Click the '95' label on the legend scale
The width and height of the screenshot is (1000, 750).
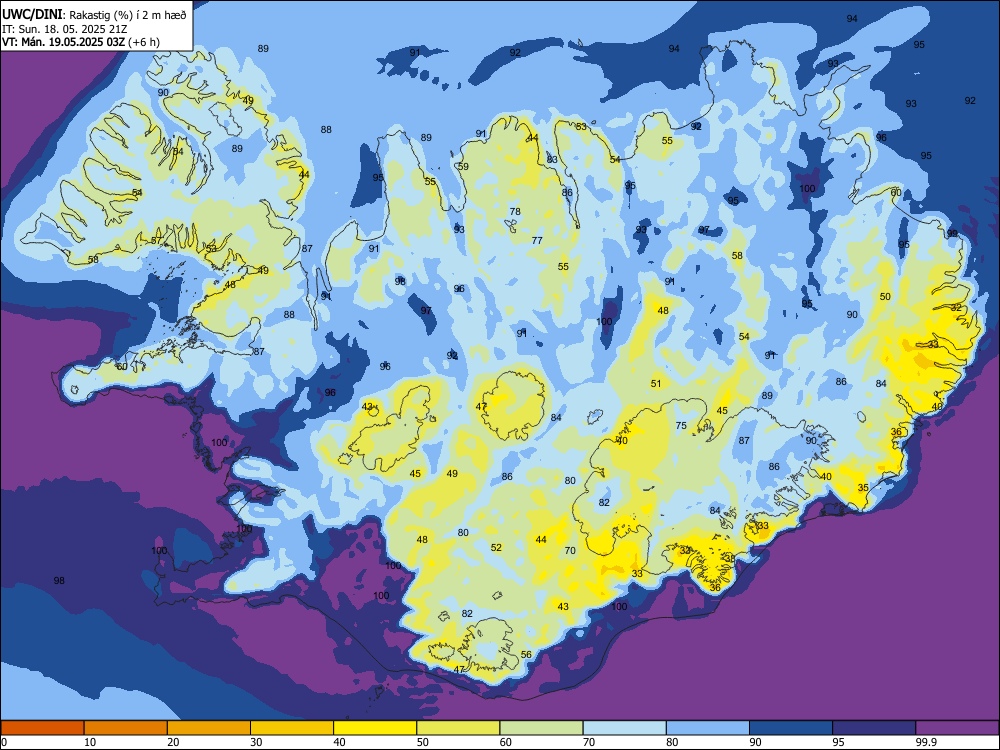[x=839, y=742]
